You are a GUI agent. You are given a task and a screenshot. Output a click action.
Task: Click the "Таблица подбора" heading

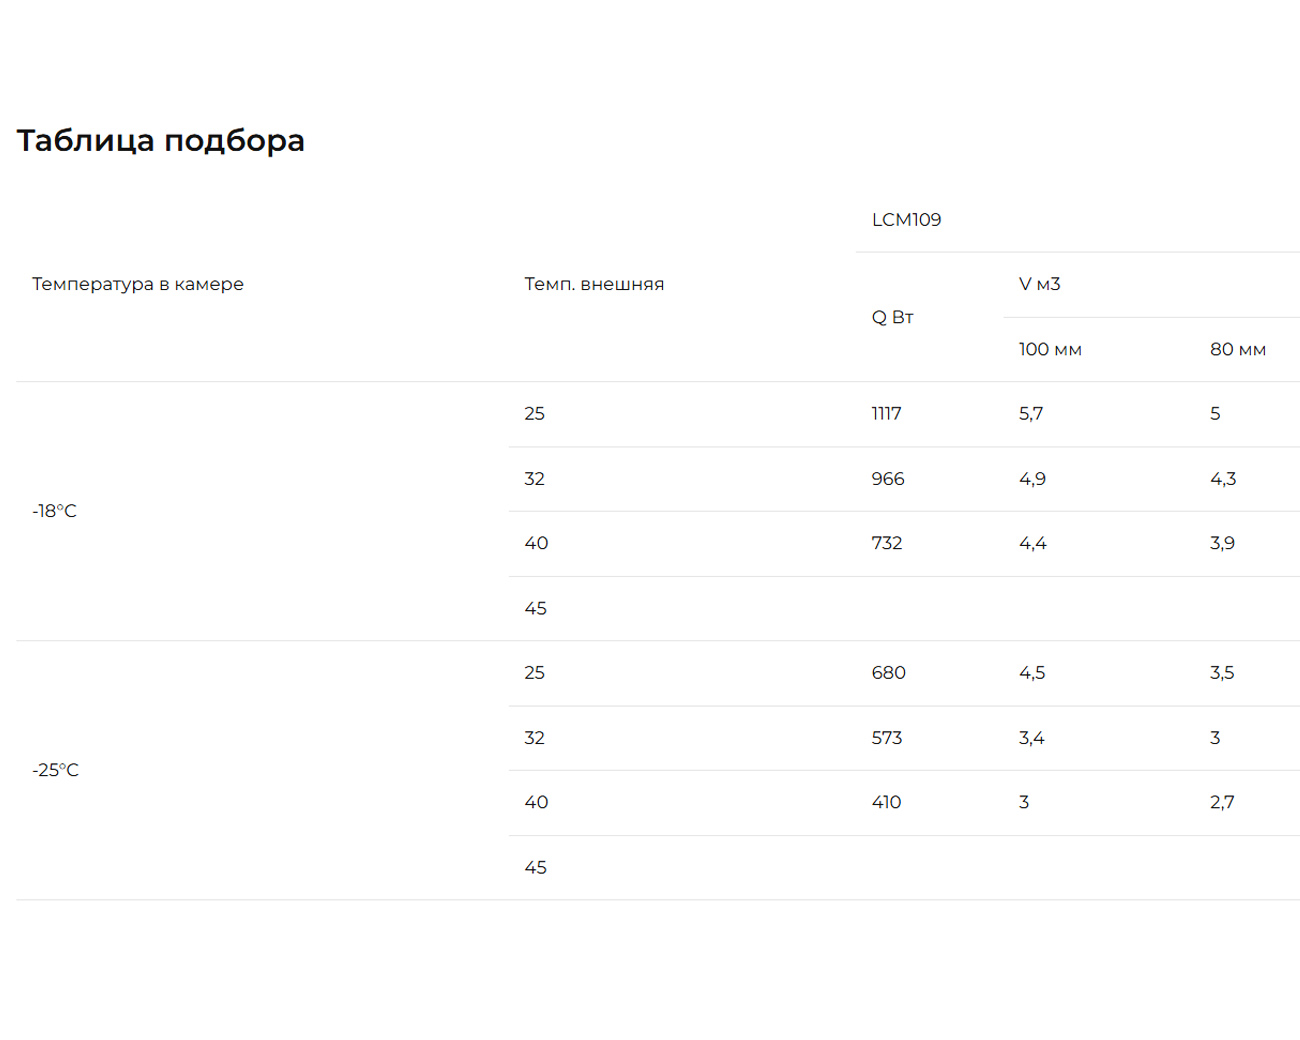pyautogui.click(x=160, y=140)
